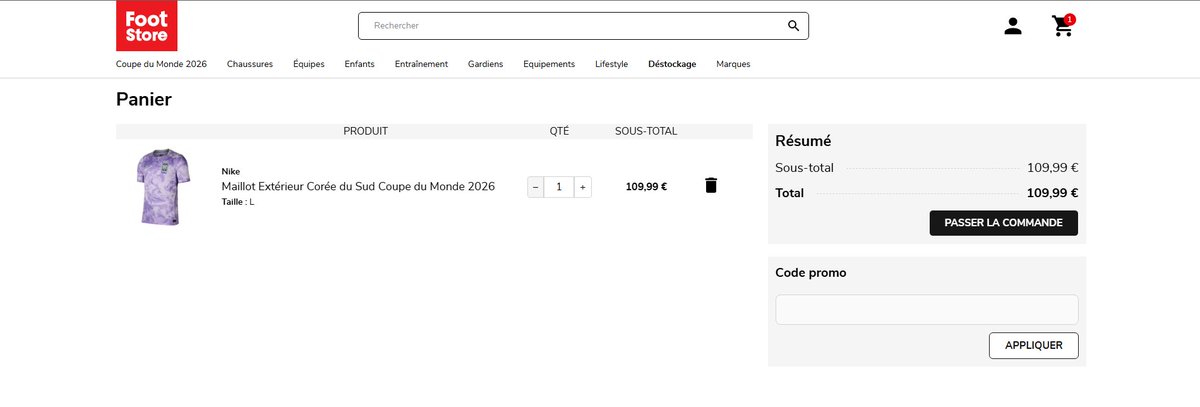This screenshot has width=1200, height=407.
Task: Click the Panier page heading
Action: 144,99
